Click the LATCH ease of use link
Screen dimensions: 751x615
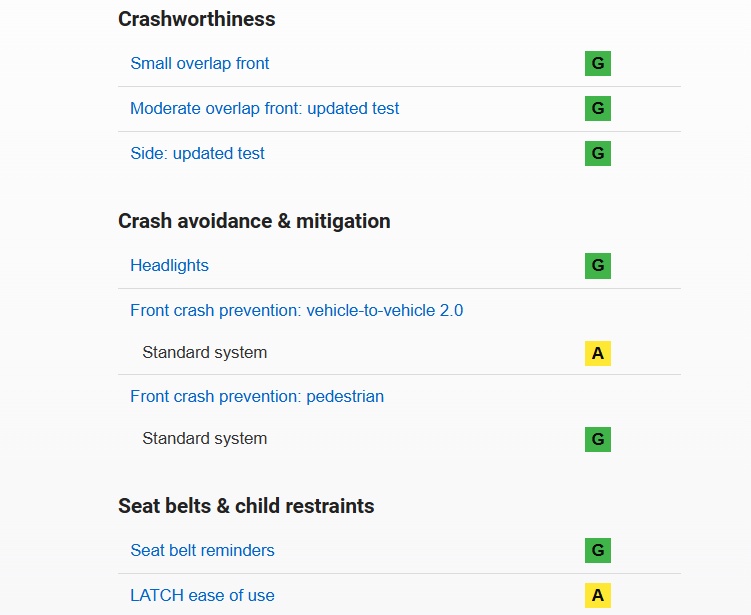(203, 595)
